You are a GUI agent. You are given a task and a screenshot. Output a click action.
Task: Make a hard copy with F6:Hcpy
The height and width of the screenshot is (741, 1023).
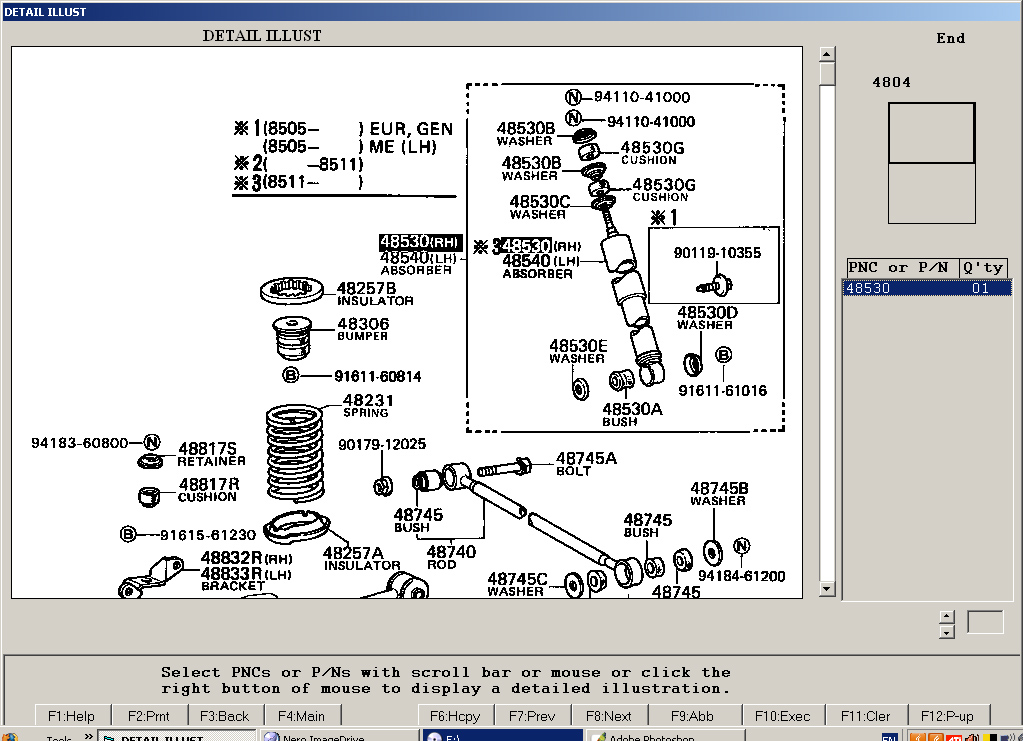tap(455, 715)
